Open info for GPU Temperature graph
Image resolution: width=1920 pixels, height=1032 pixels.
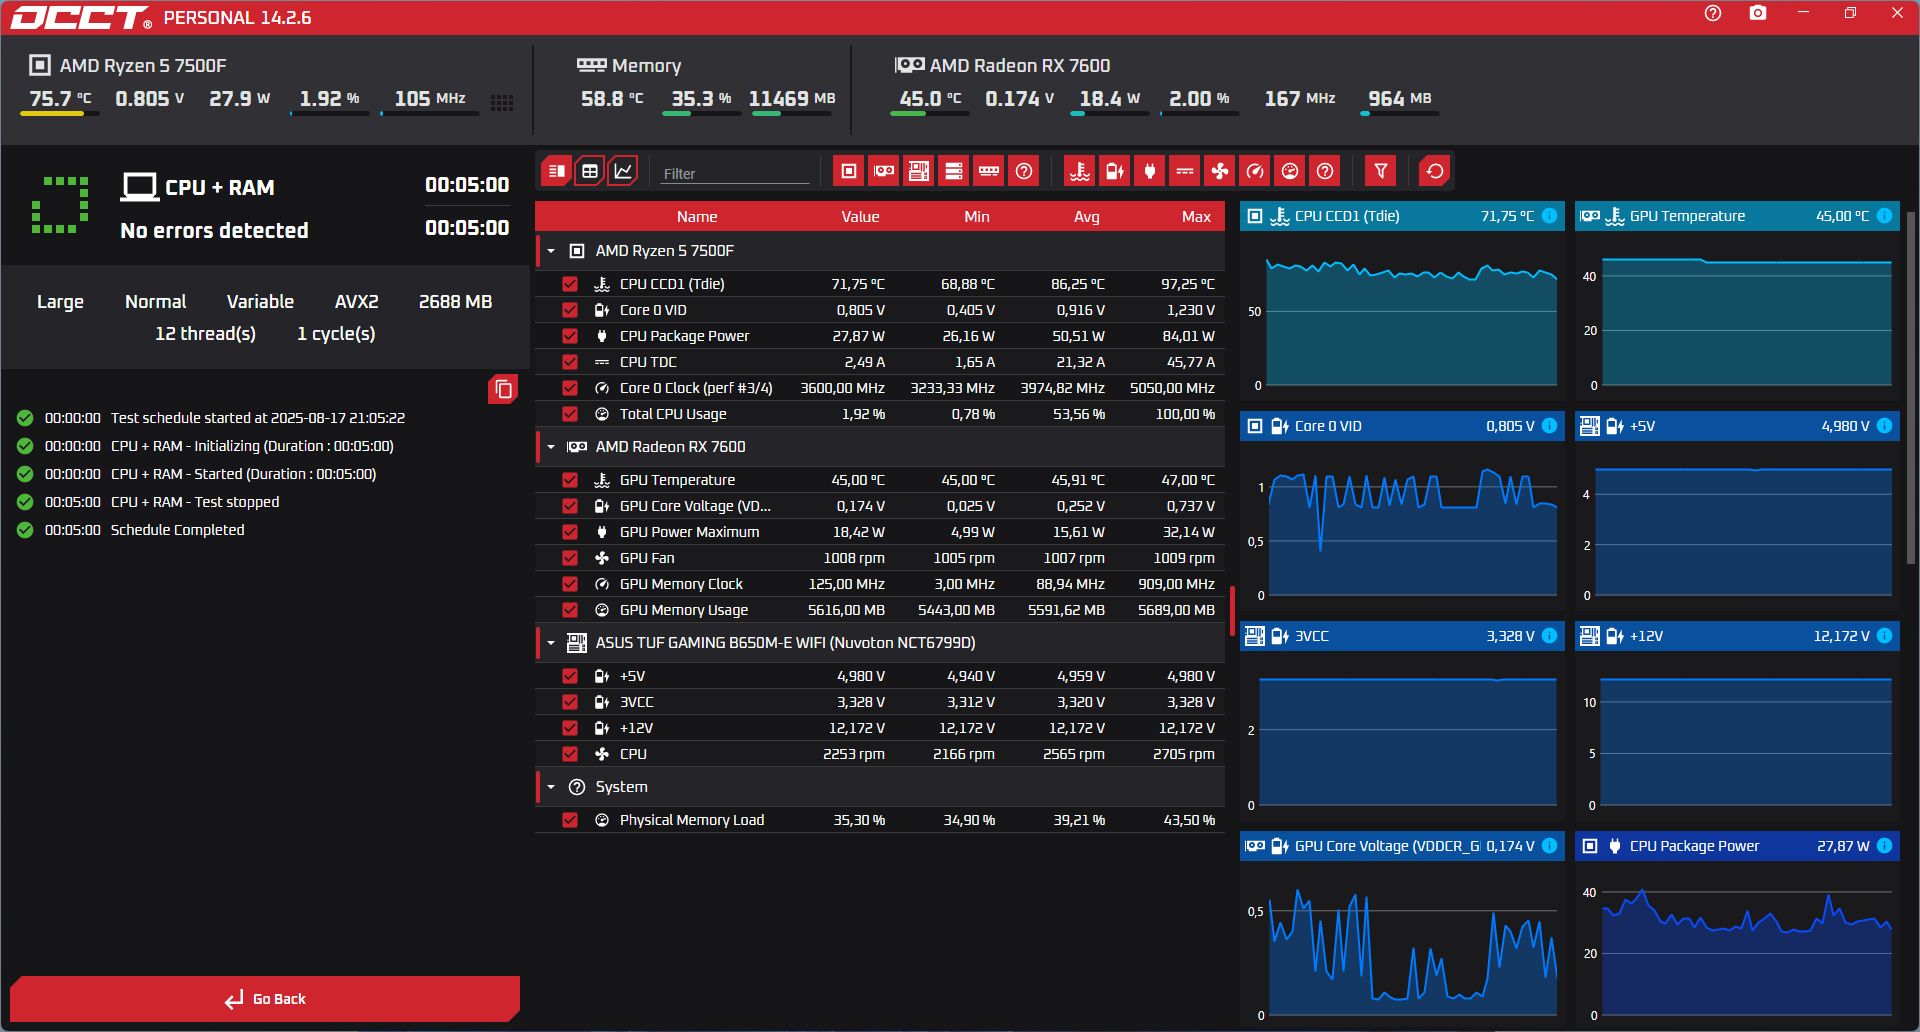(1884, 216)
